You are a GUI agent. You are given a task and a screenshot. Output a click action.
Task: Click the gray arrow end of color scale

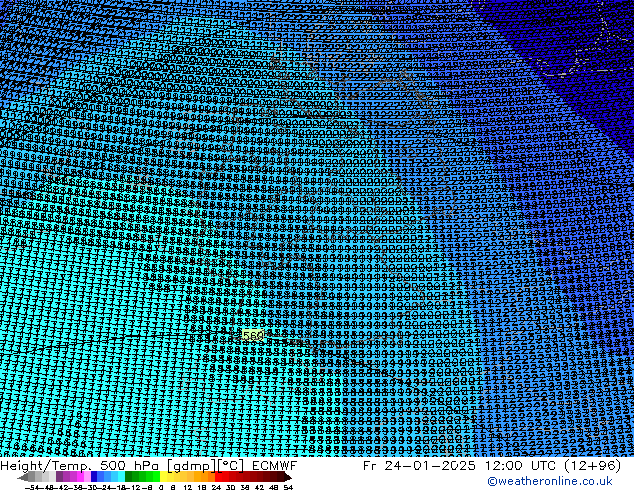pos(23,477)
